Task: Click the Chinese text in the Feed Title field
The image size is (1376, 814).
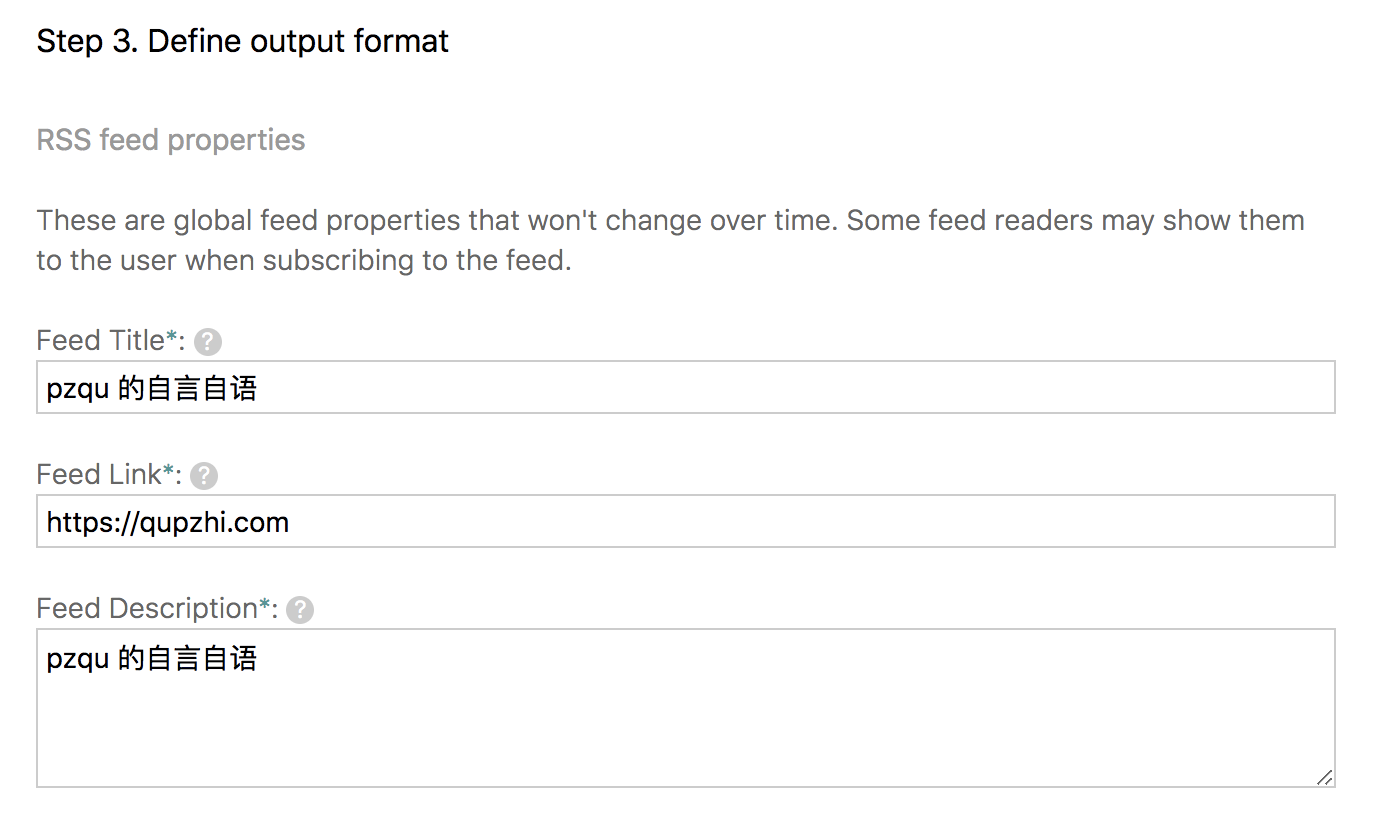Action: pos(188,388)
